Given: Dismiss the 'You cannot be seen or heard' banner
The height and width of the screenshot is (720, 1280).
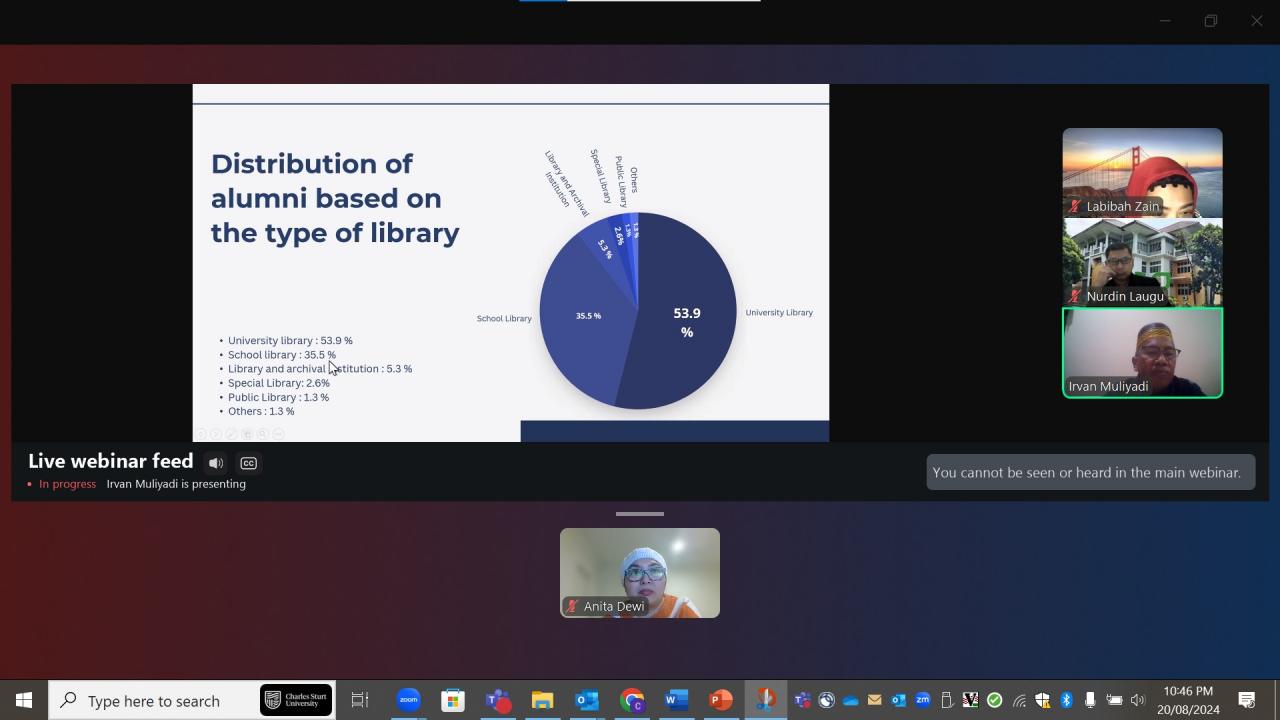Looking at the screenshot, I should click(1089, 472).
